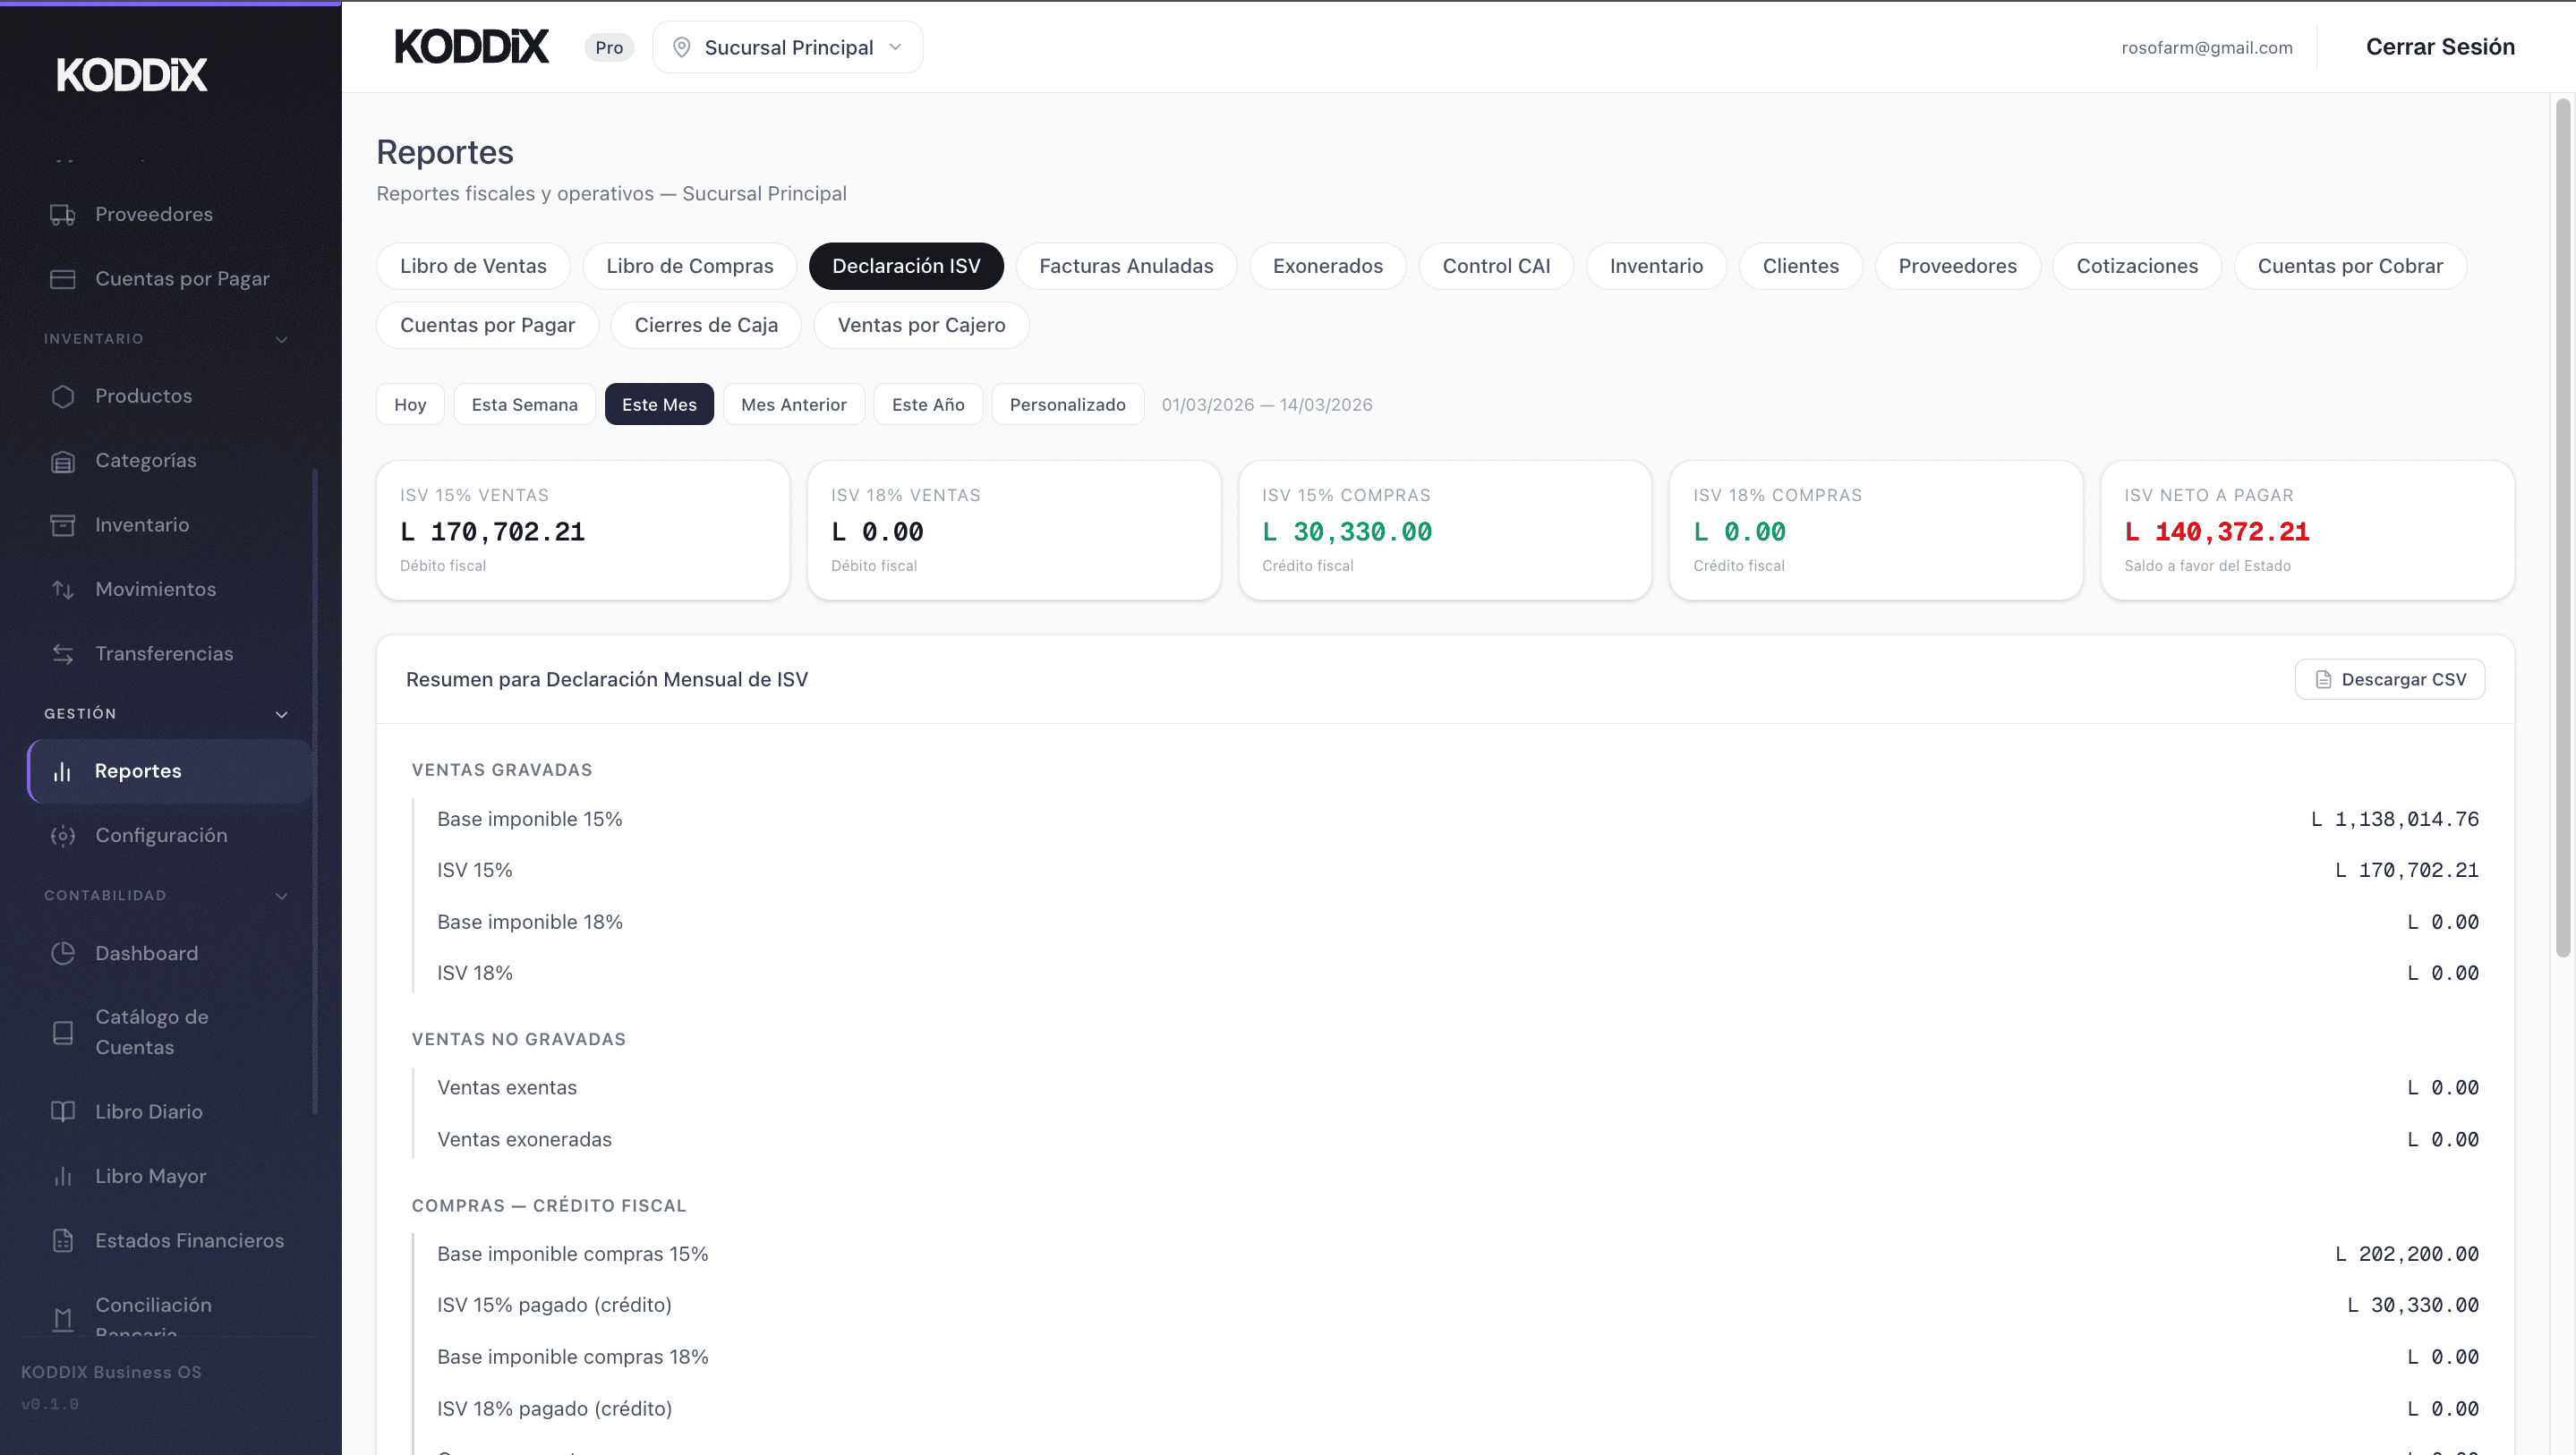
Task: Click the Productos hexagon icon
Action: (63, 396)
